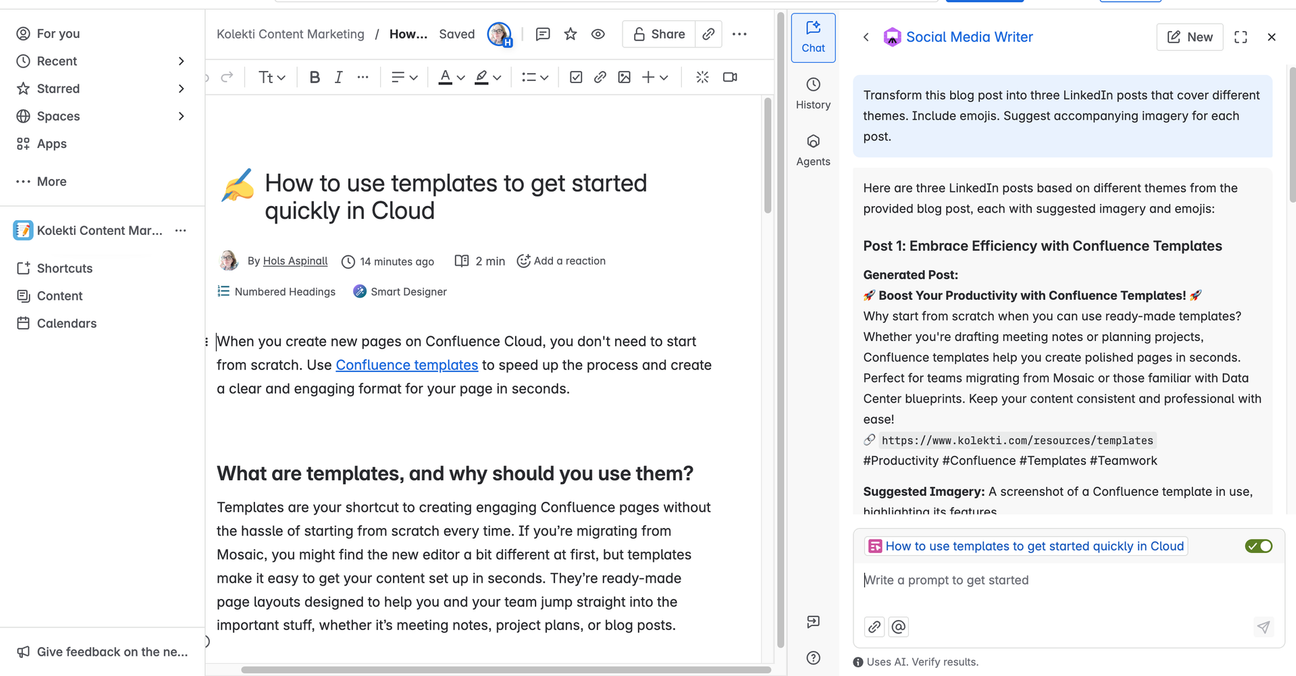Follow the Confluence templates link
Image resolution: width=1296 pixels, height=676 pixels.
pos(407,365)
